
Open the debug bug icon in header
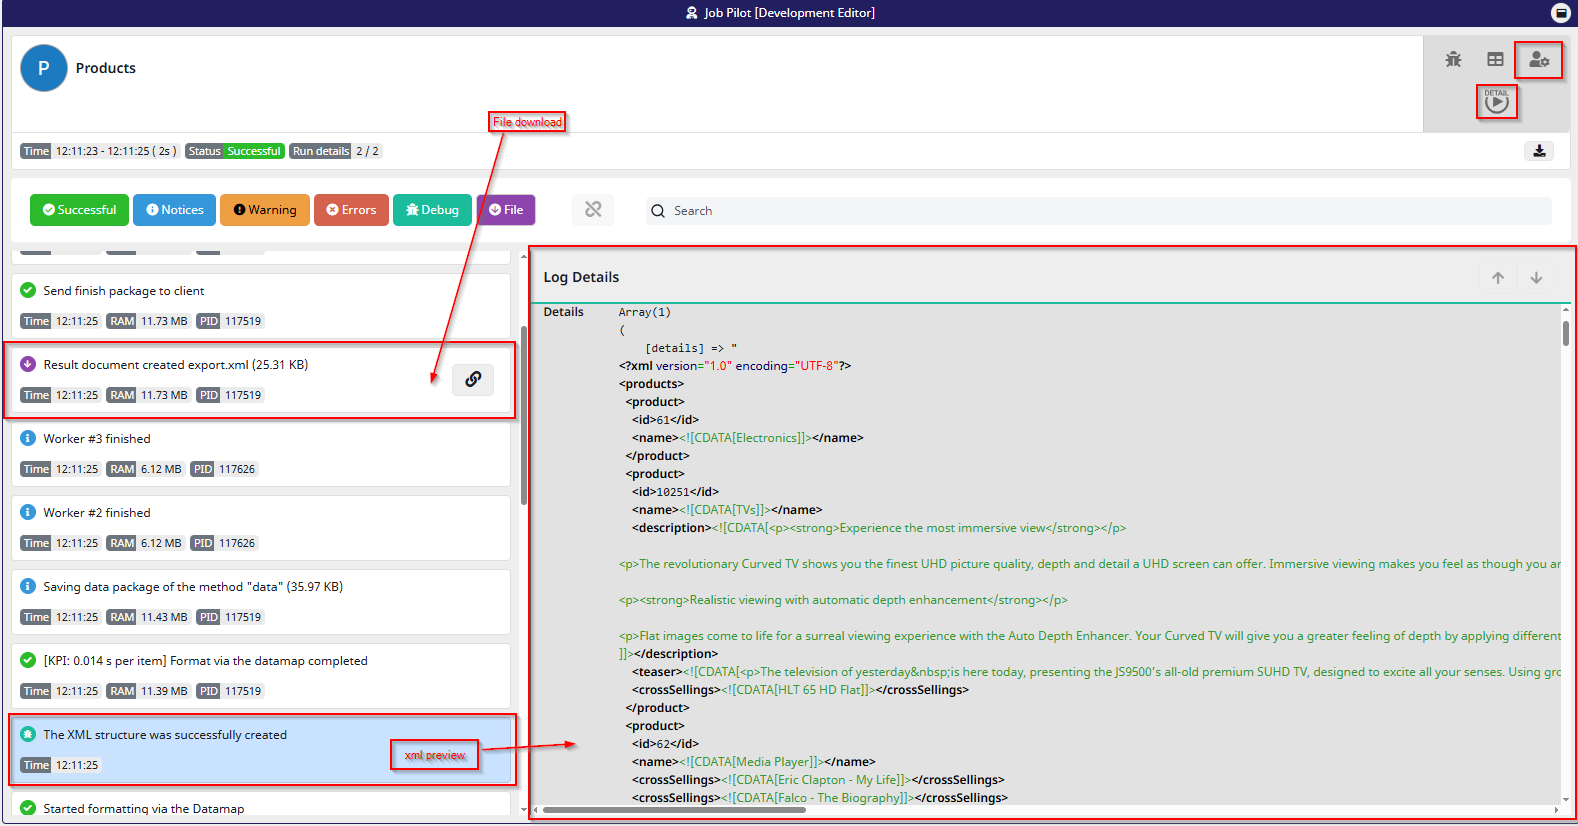[x=1453, y=60]
